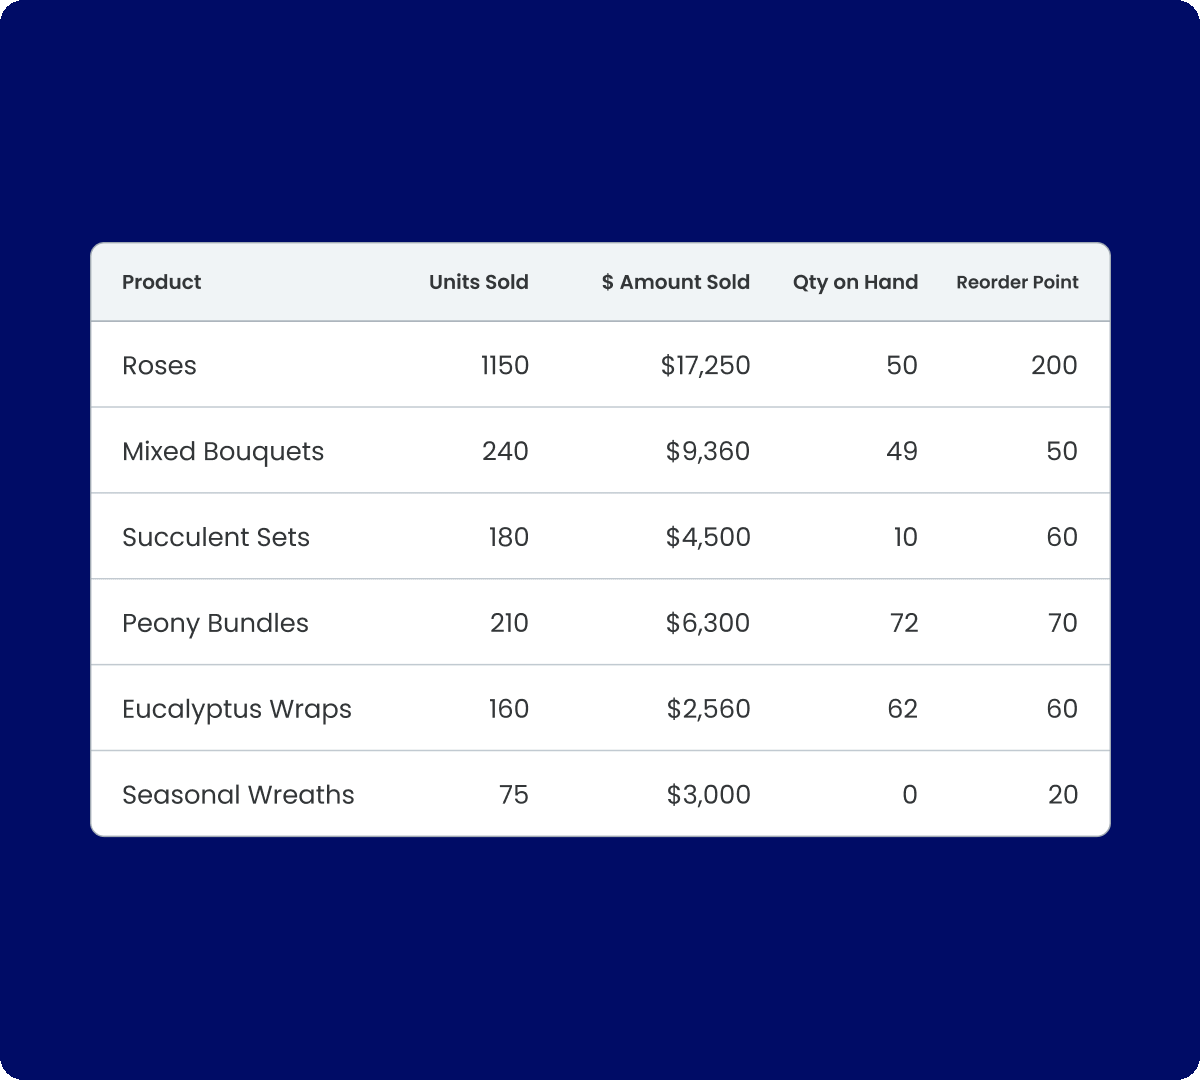Click the Units Sold column header
This screenshot has width=1200, height=1080.
478,282
